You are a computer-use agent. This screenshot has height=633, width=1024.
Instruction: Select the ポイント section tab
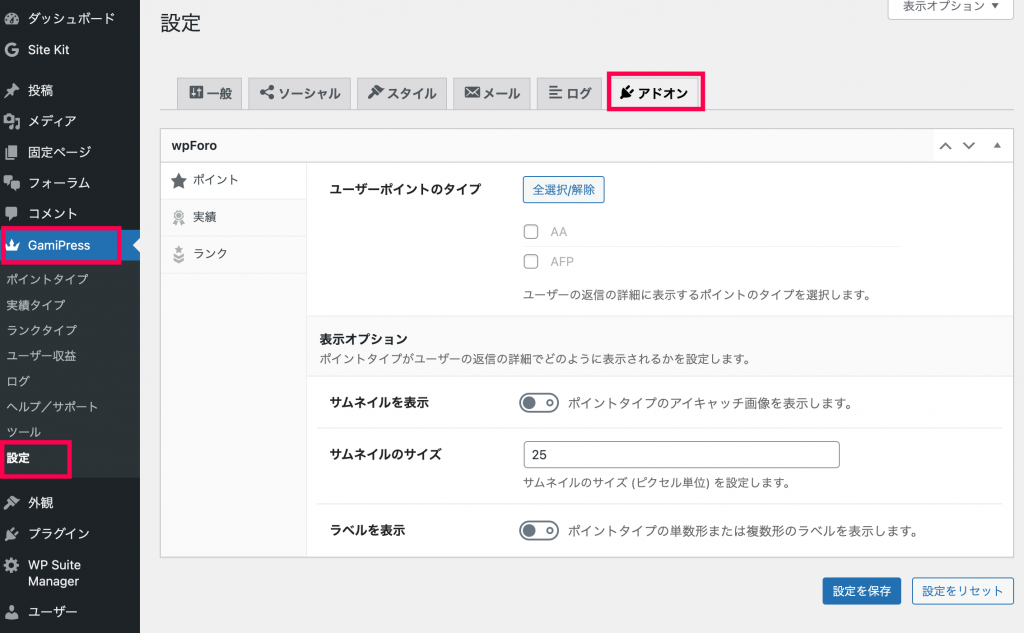(x=234, y=180)
